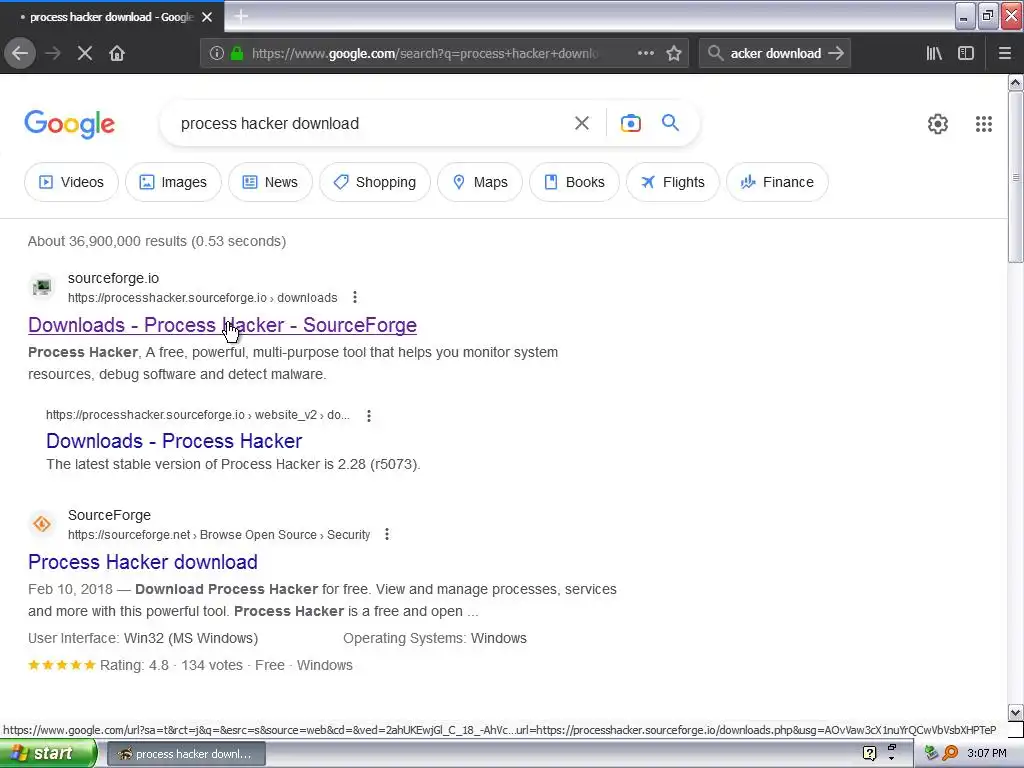Open page actions three-dot menu in address bar
1024x768 pixels.
click(645, 54)
